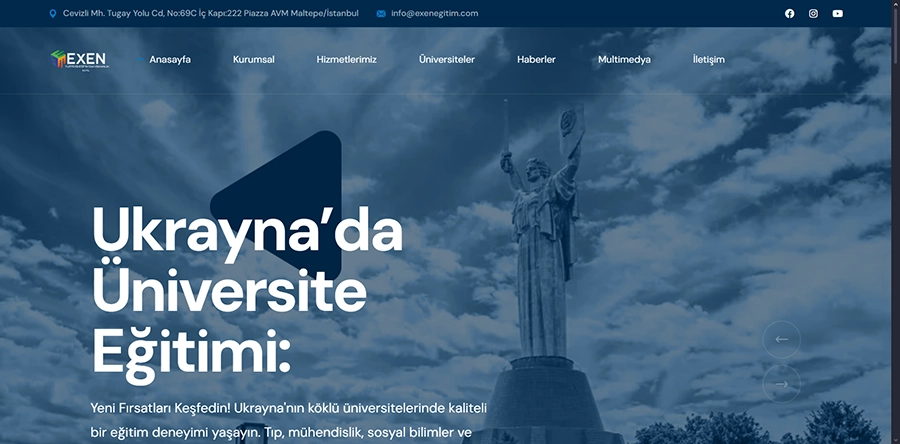
Task: Go to previous slide arrow
Action: click(x=781, y=339)
